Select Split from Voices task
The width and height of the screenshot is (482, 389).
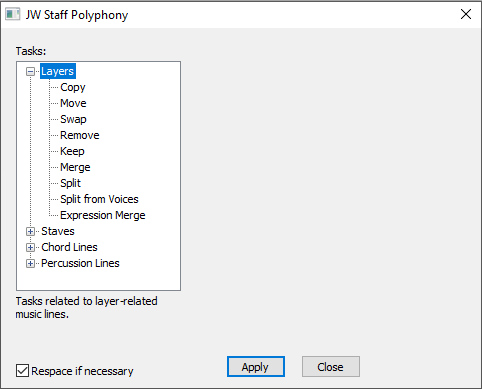pyautogui.click(x=99, y=199)
